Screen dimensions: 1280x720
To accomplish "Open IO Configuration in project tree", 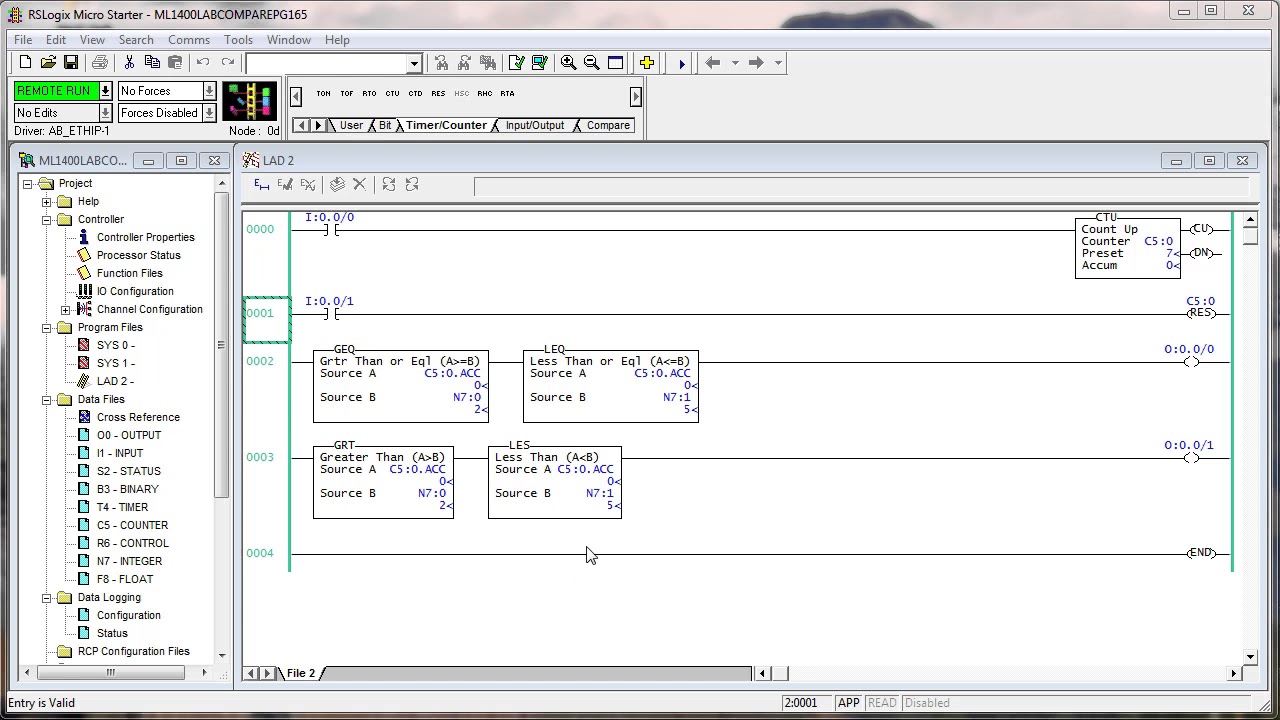I will tap(135, 292).
